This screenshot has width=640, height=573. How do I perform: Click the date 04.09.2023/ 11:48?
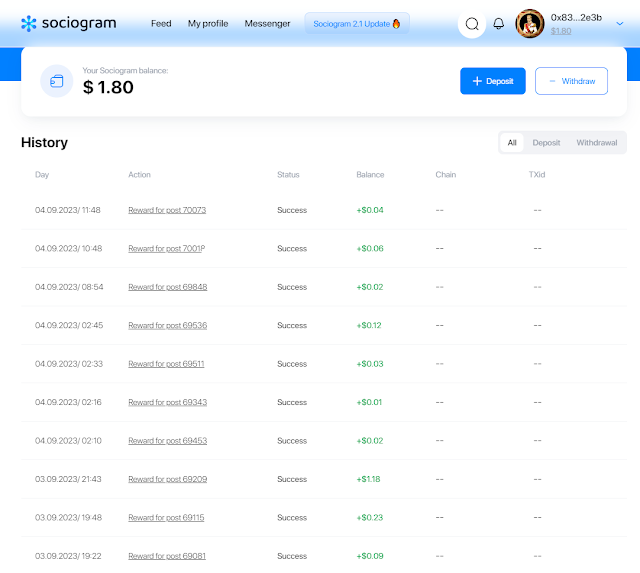68,210
